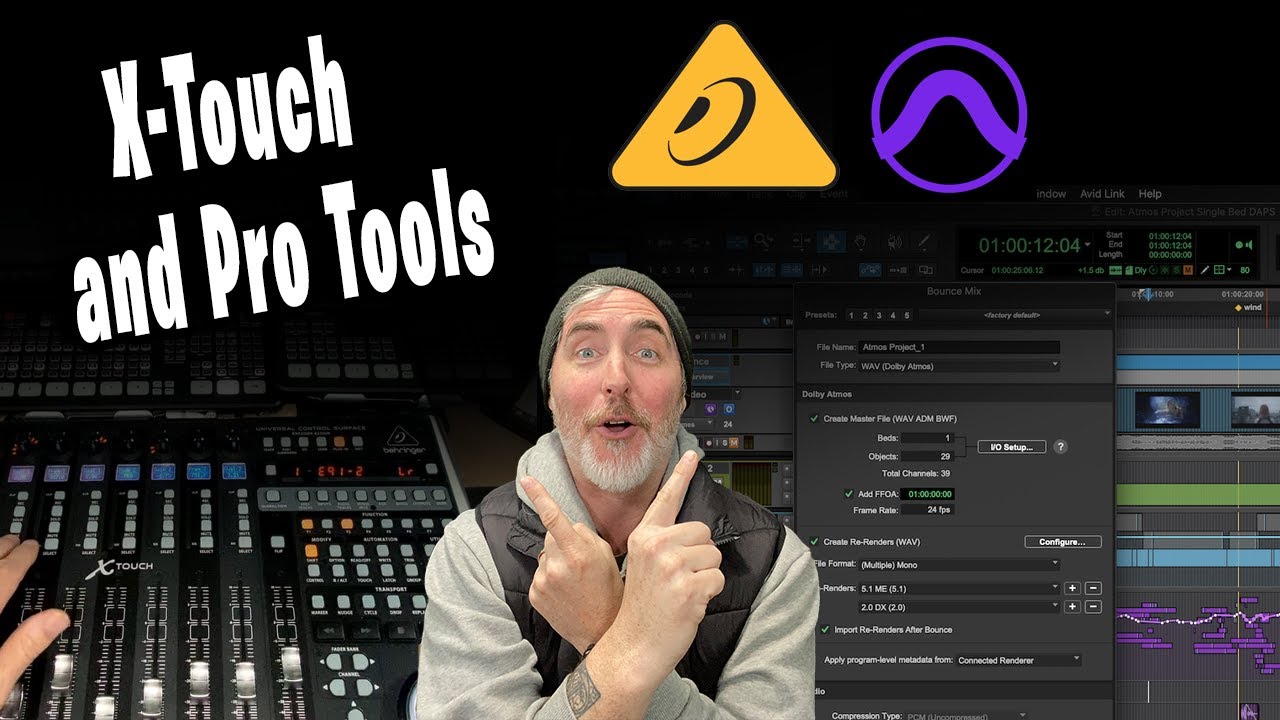Select Bounce Mix preset 1
Image resolution: width=1280 pixels, height=720 pixels.
(852, 315)
